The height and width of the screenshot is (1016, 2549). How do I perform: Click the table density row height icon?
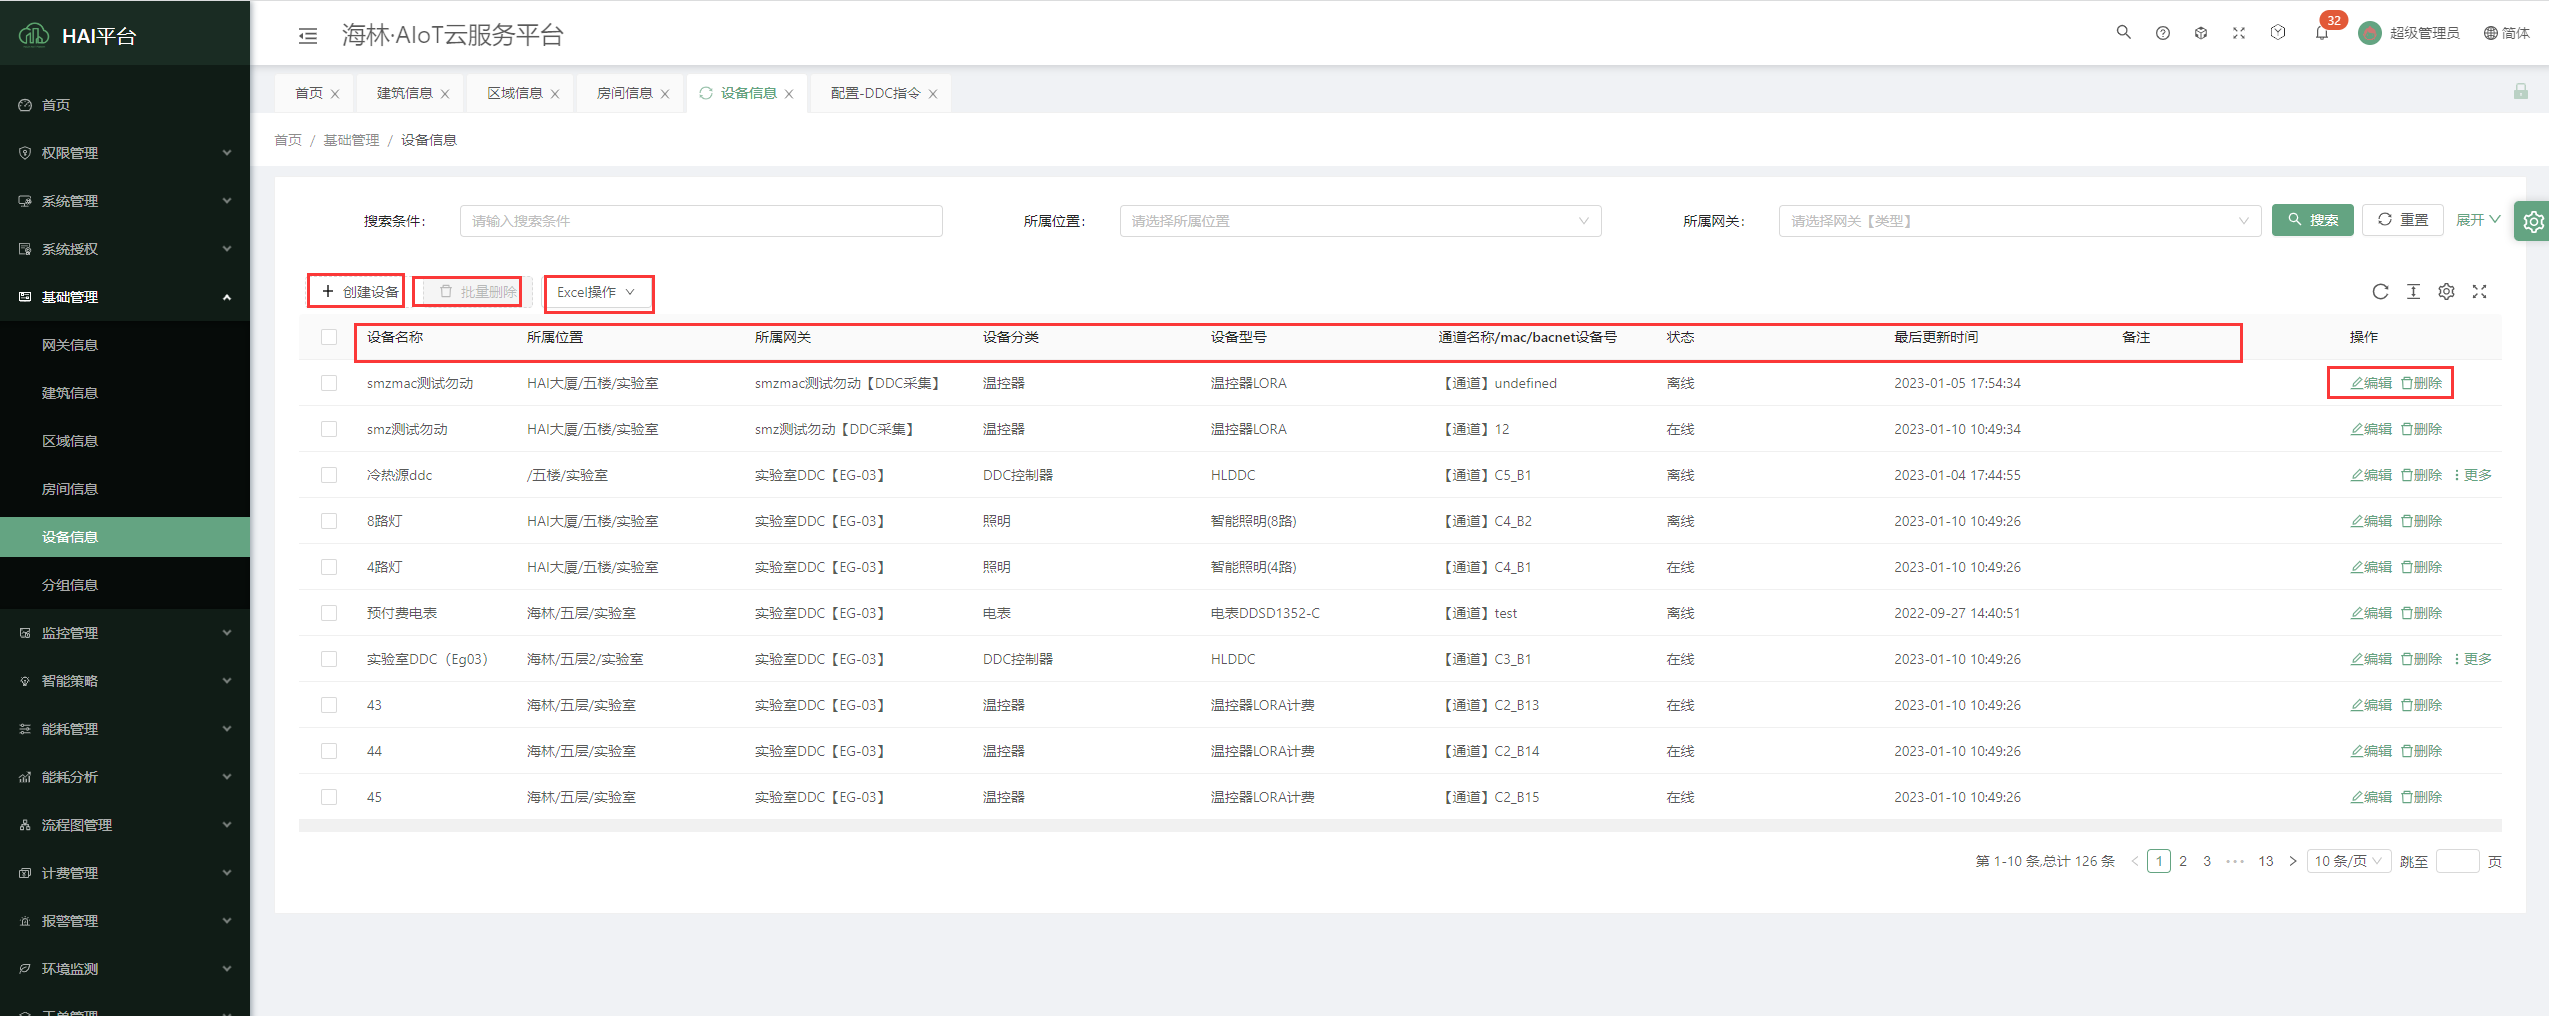pos(2413,292)
